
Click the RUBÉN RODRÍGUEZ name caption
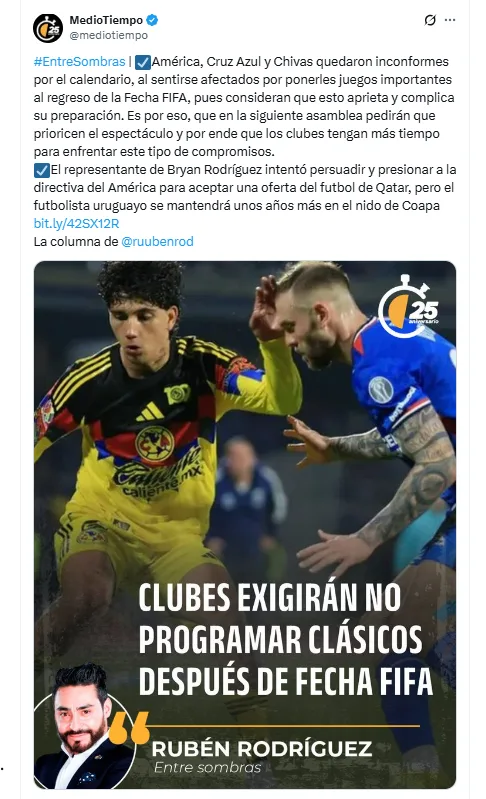coord(262,749)
